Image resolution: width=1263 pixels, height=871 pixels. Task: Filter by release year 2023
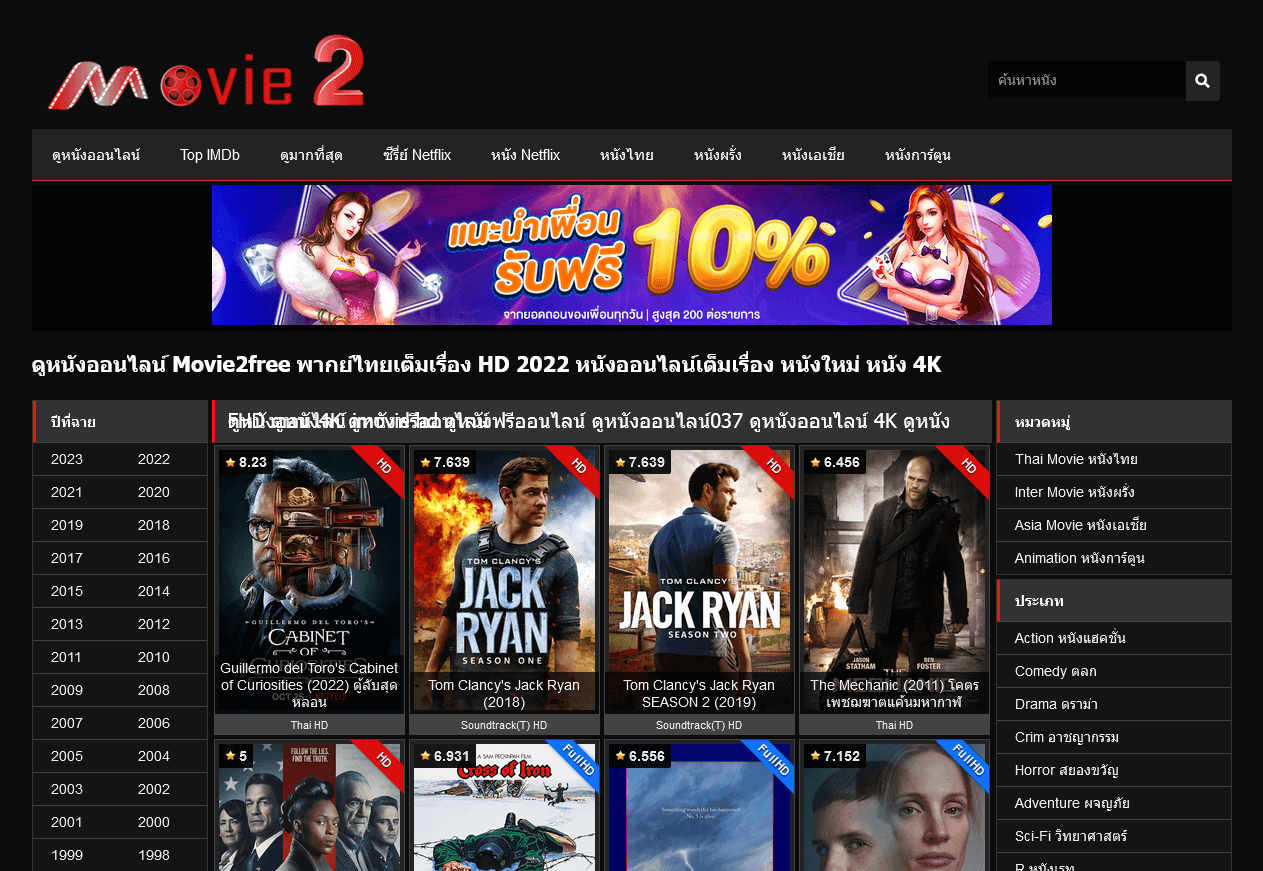pos(67,459)
